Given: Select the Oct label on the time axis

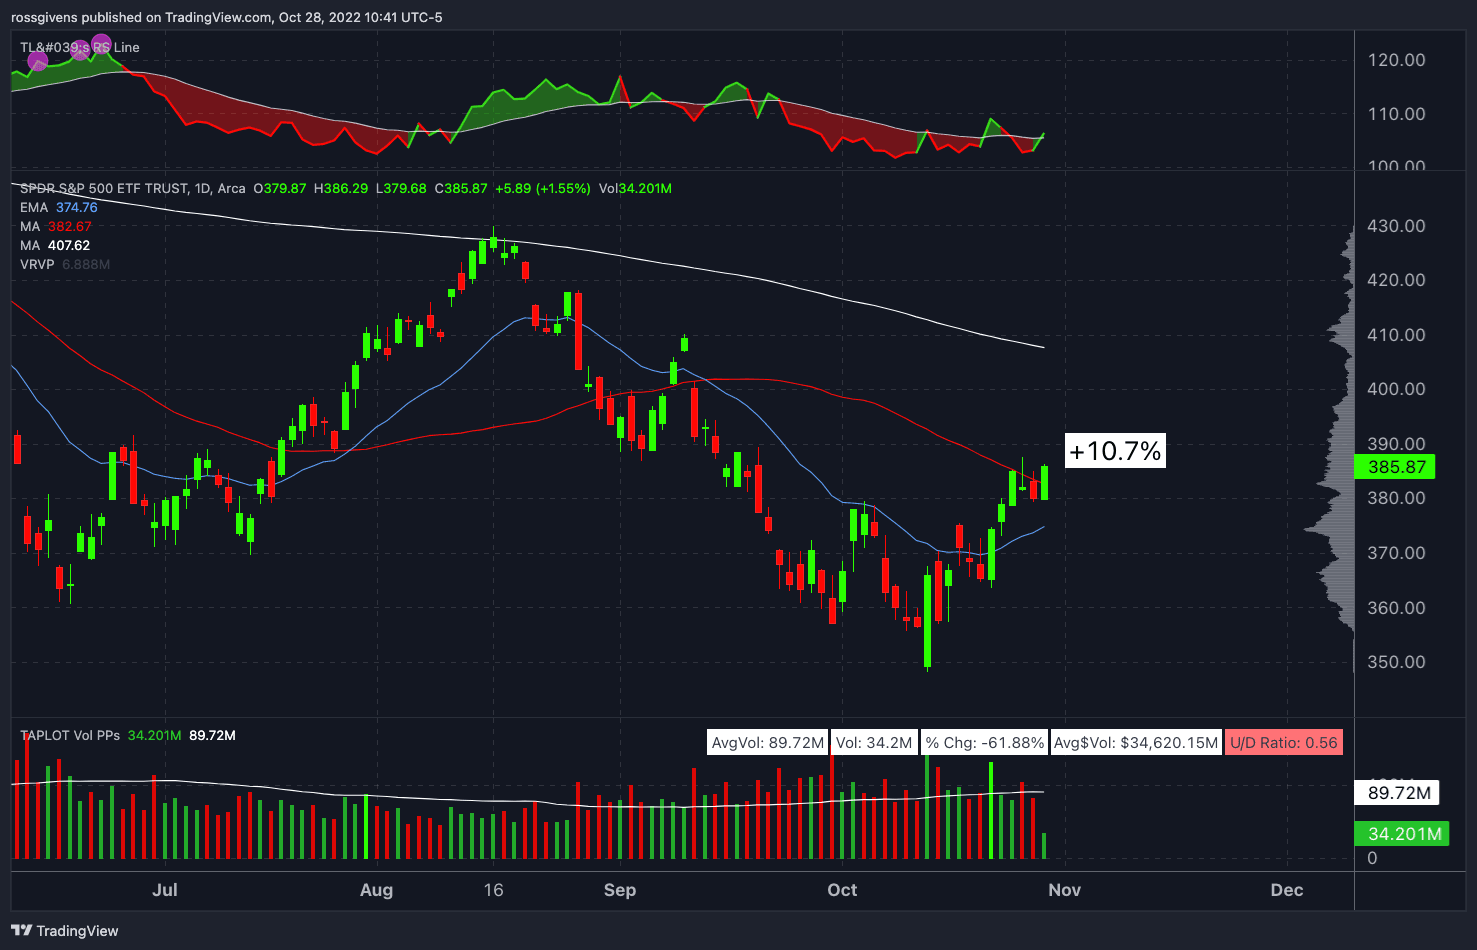Looking at the screenshot, I should pyautogui.click(x=842, y=890).
